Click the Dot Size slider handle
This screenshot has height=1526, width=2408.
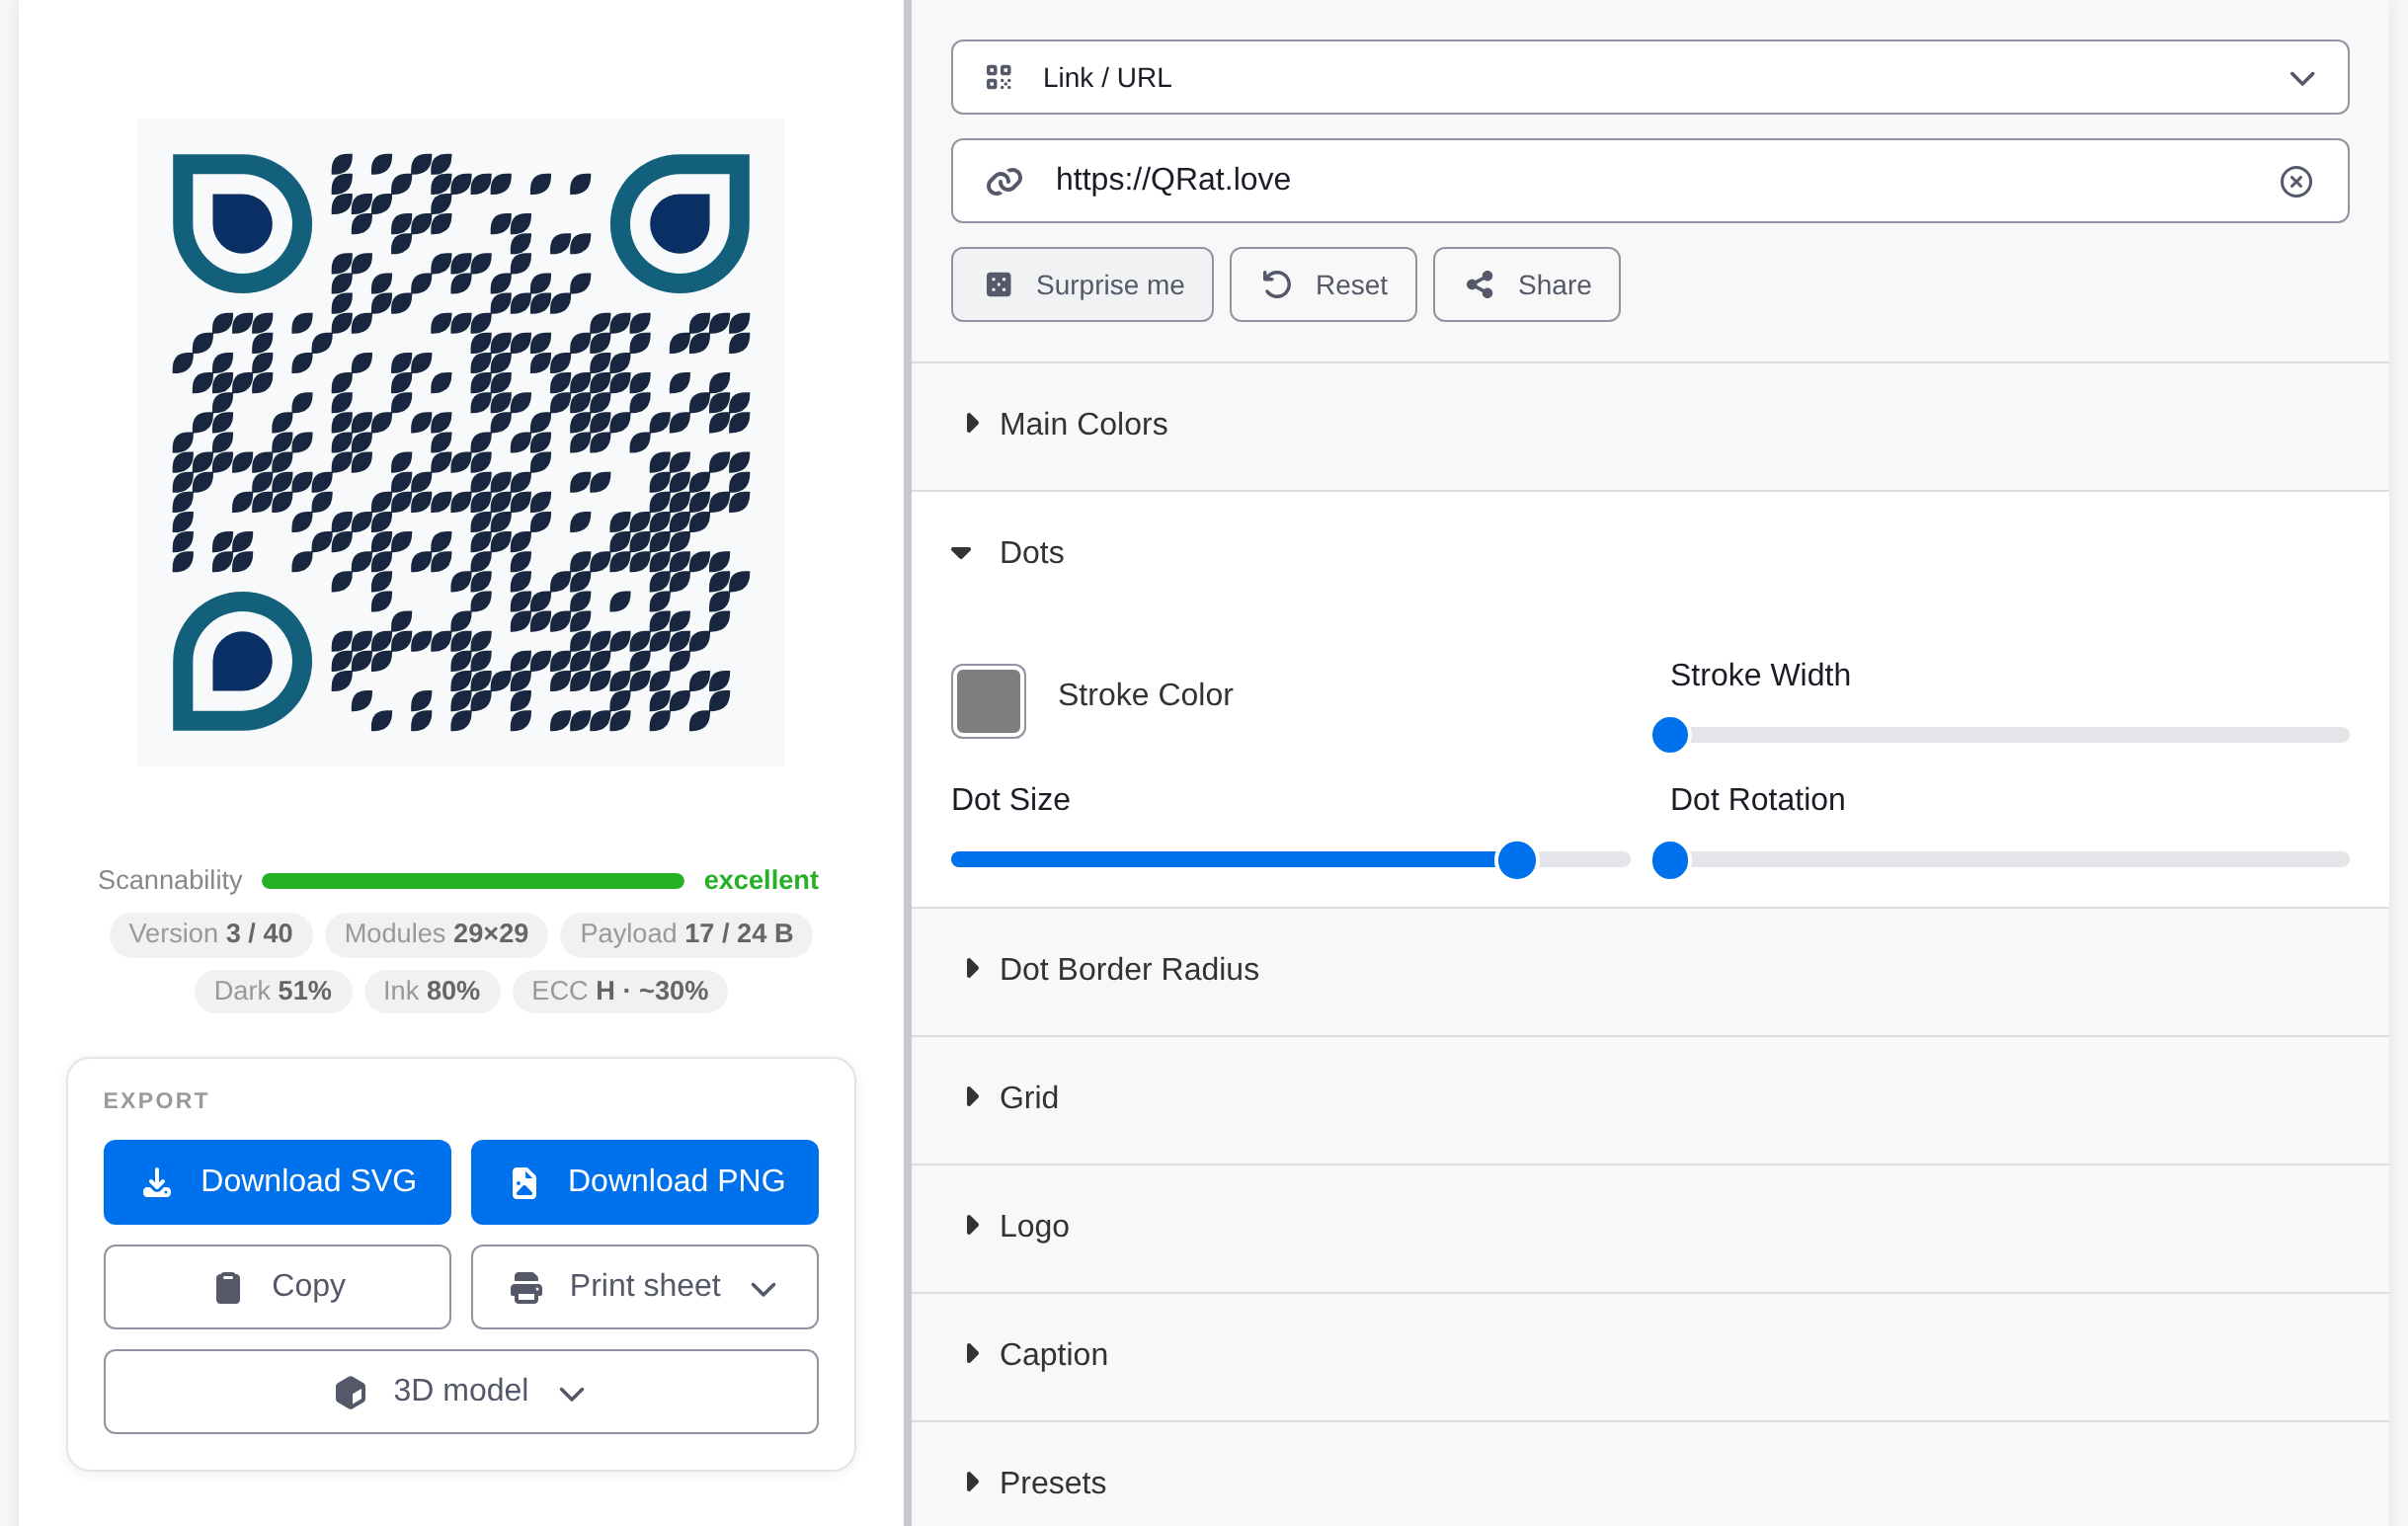[1516, 860]
